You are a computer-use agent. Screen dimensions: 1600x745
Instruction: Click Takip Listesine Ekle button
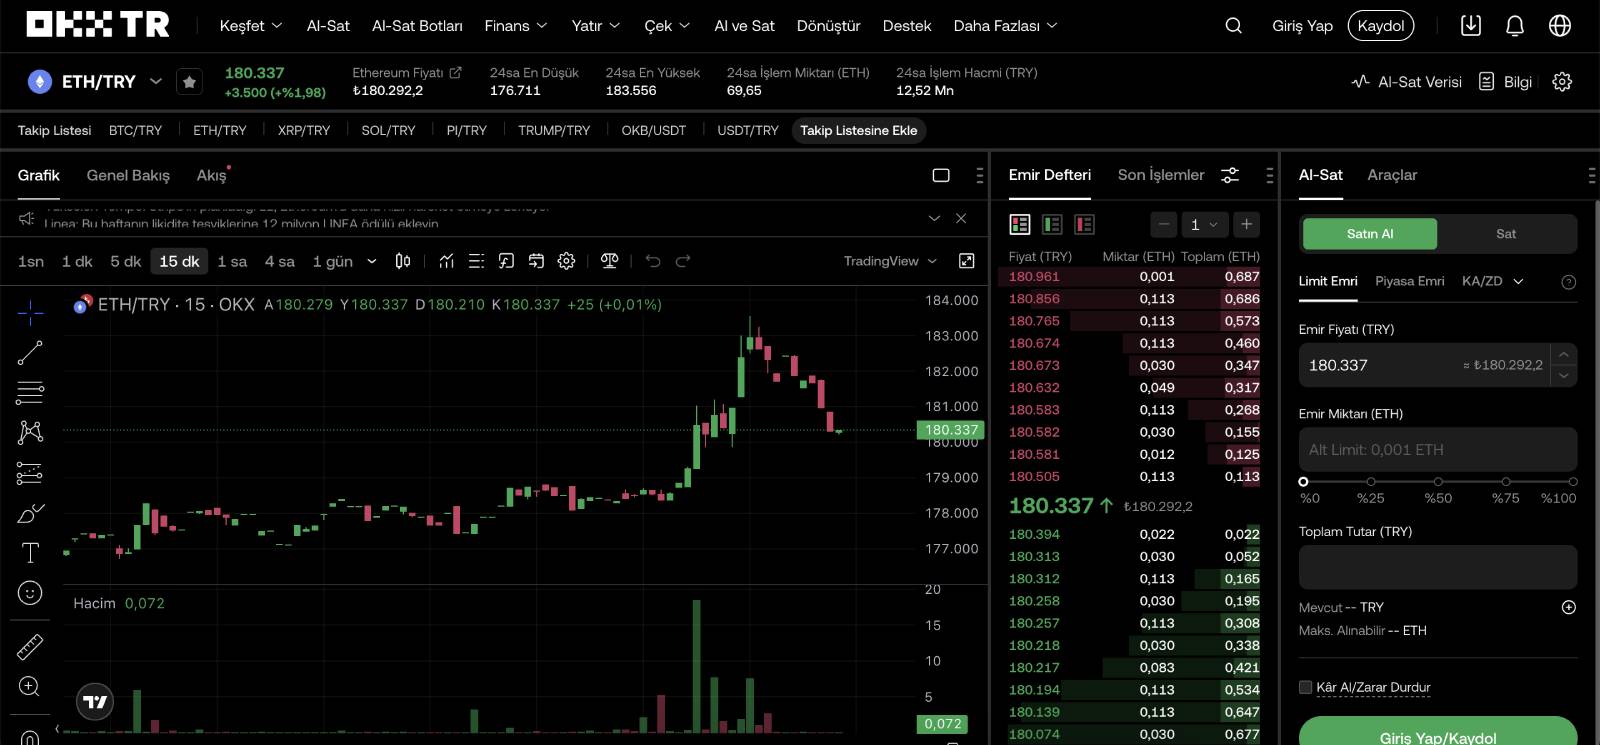[x=858, y=131]
